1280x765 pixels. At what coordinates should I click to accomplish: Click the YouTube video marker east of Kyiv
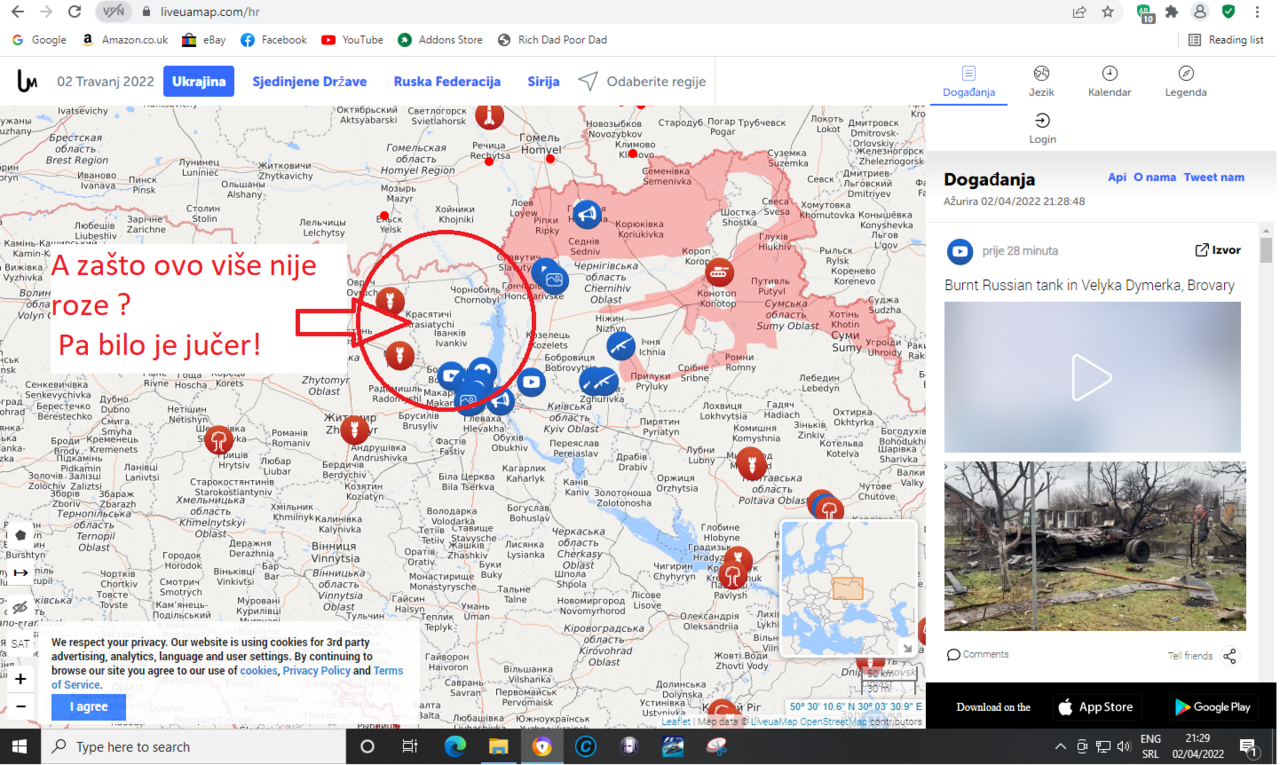pos(531,381)
